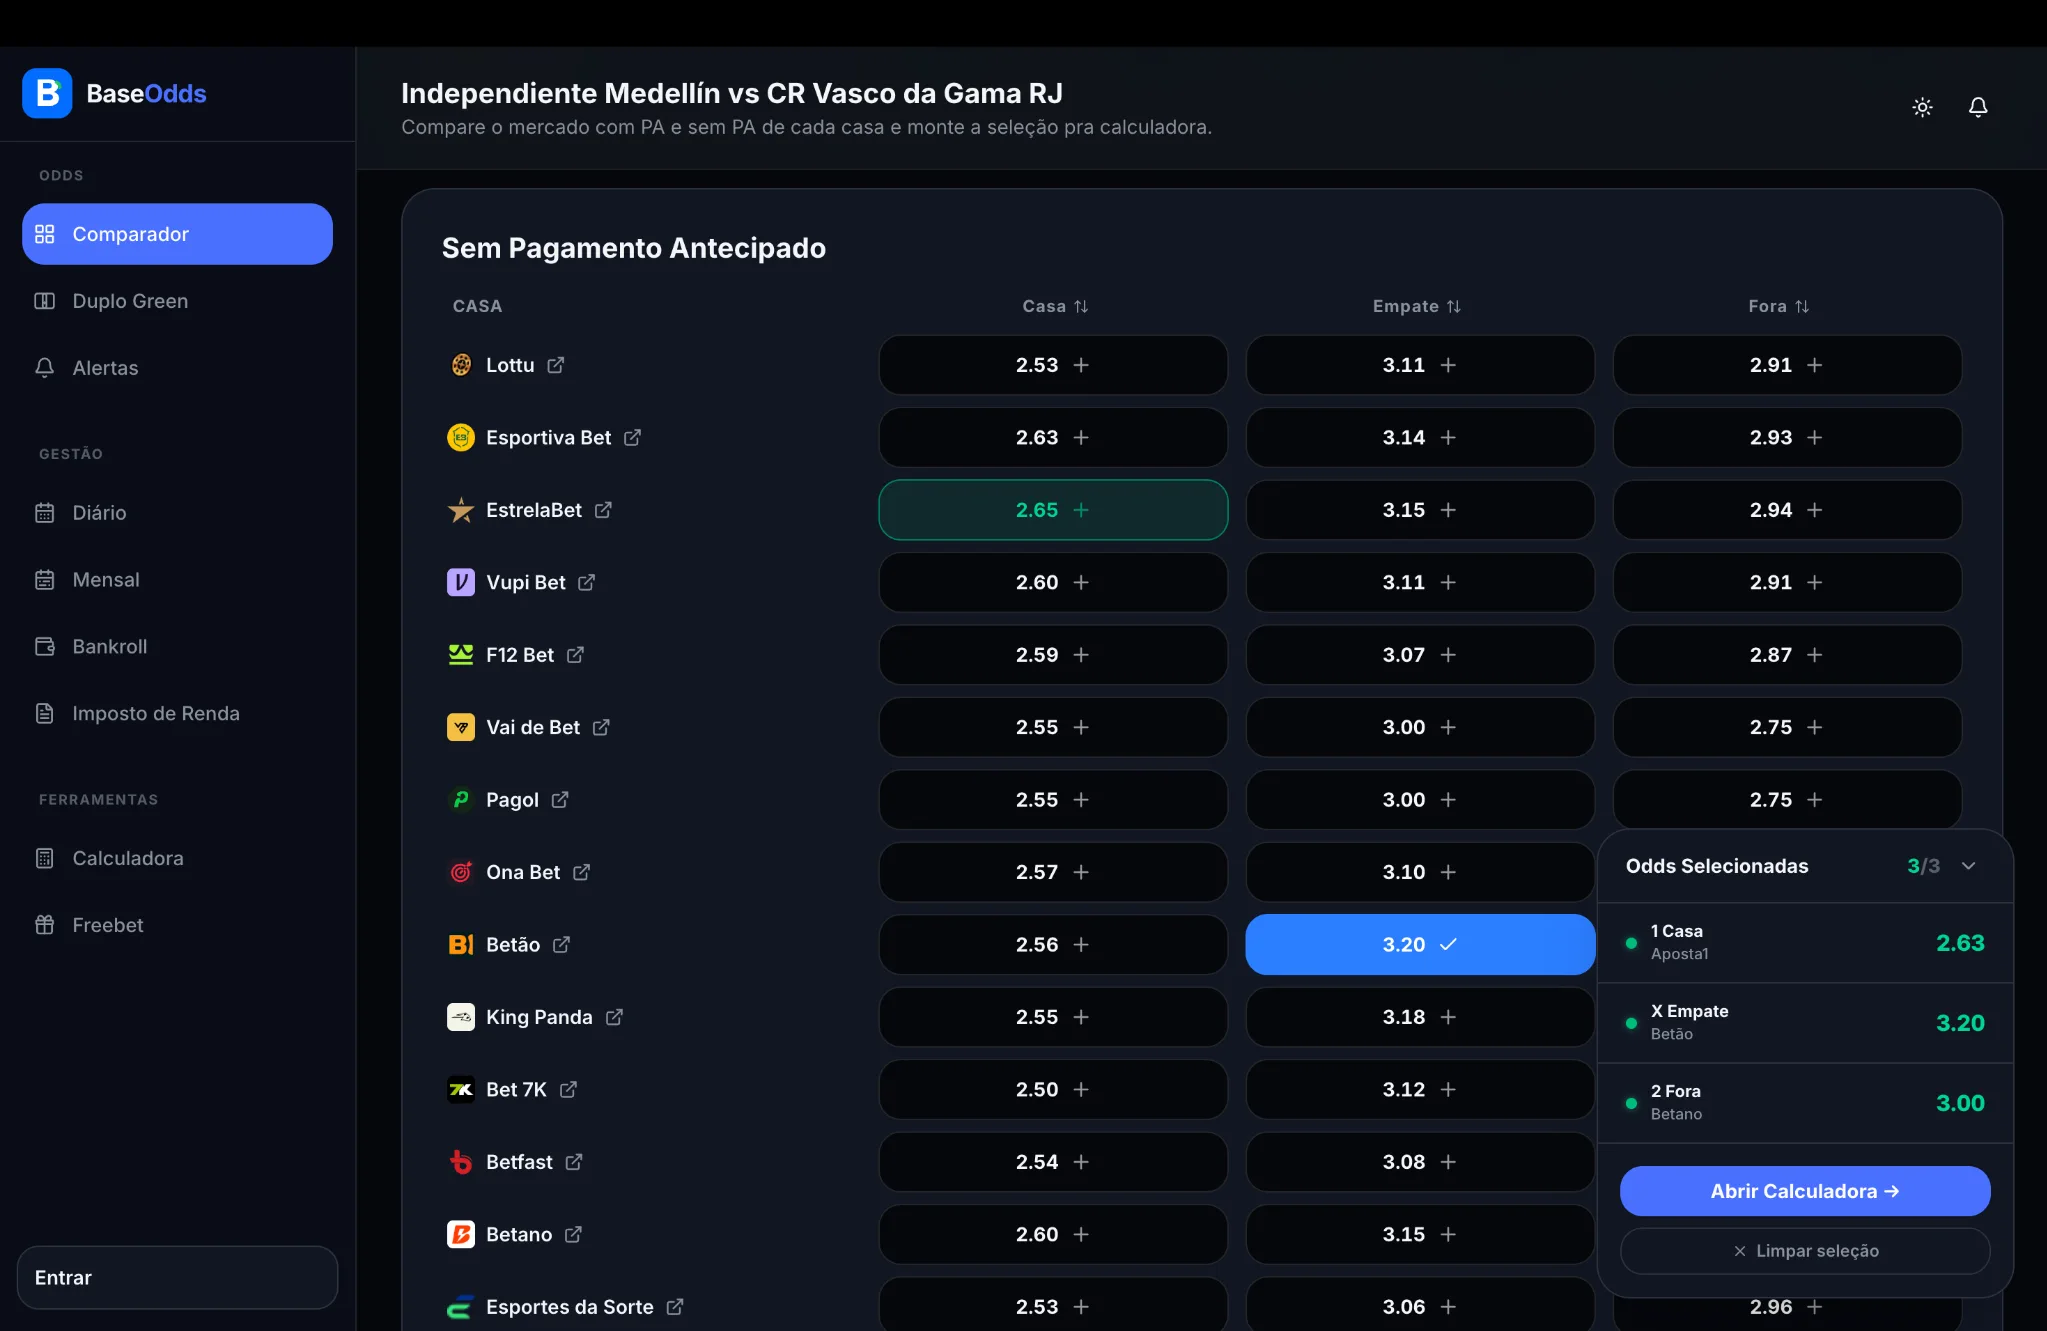Click the Entrar login button
Screen dimensions: 2047x1331
(177, 1278)
